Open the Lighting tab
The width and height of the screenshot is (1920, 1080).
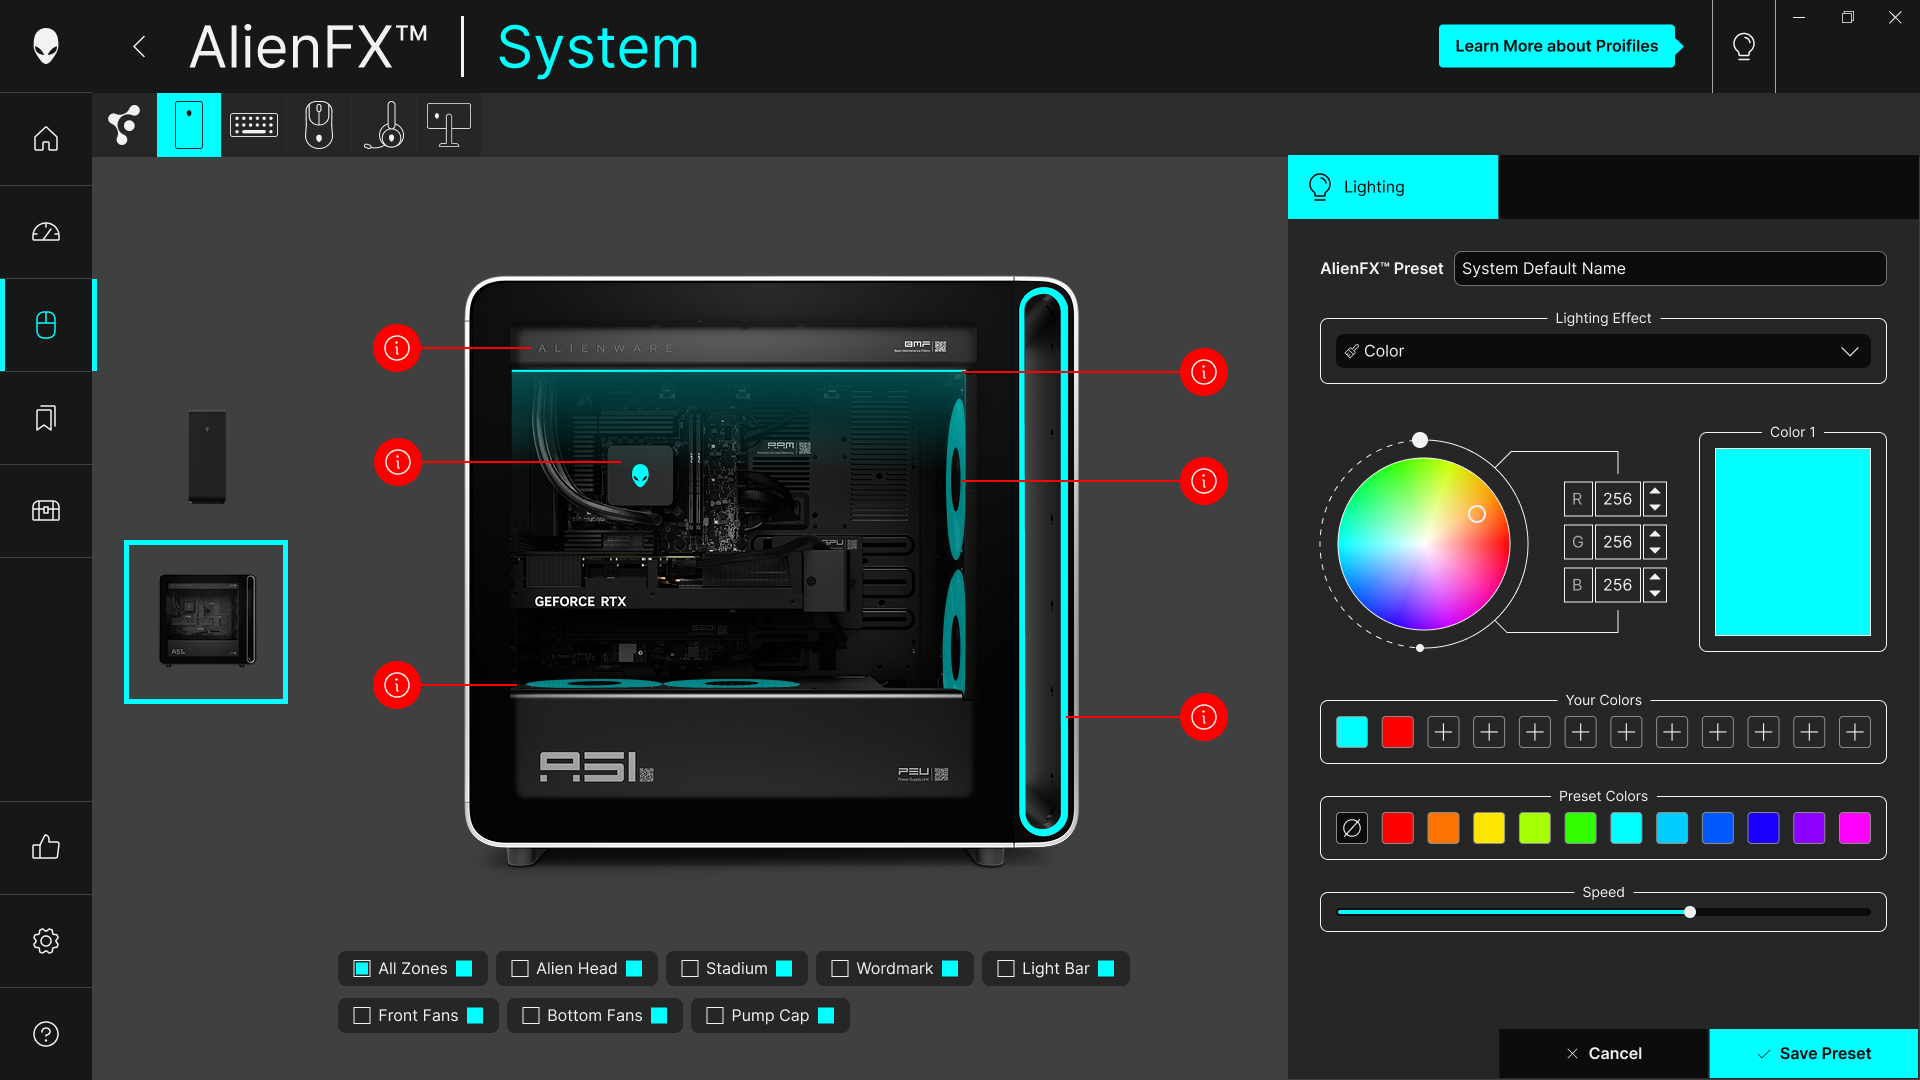1393,187
